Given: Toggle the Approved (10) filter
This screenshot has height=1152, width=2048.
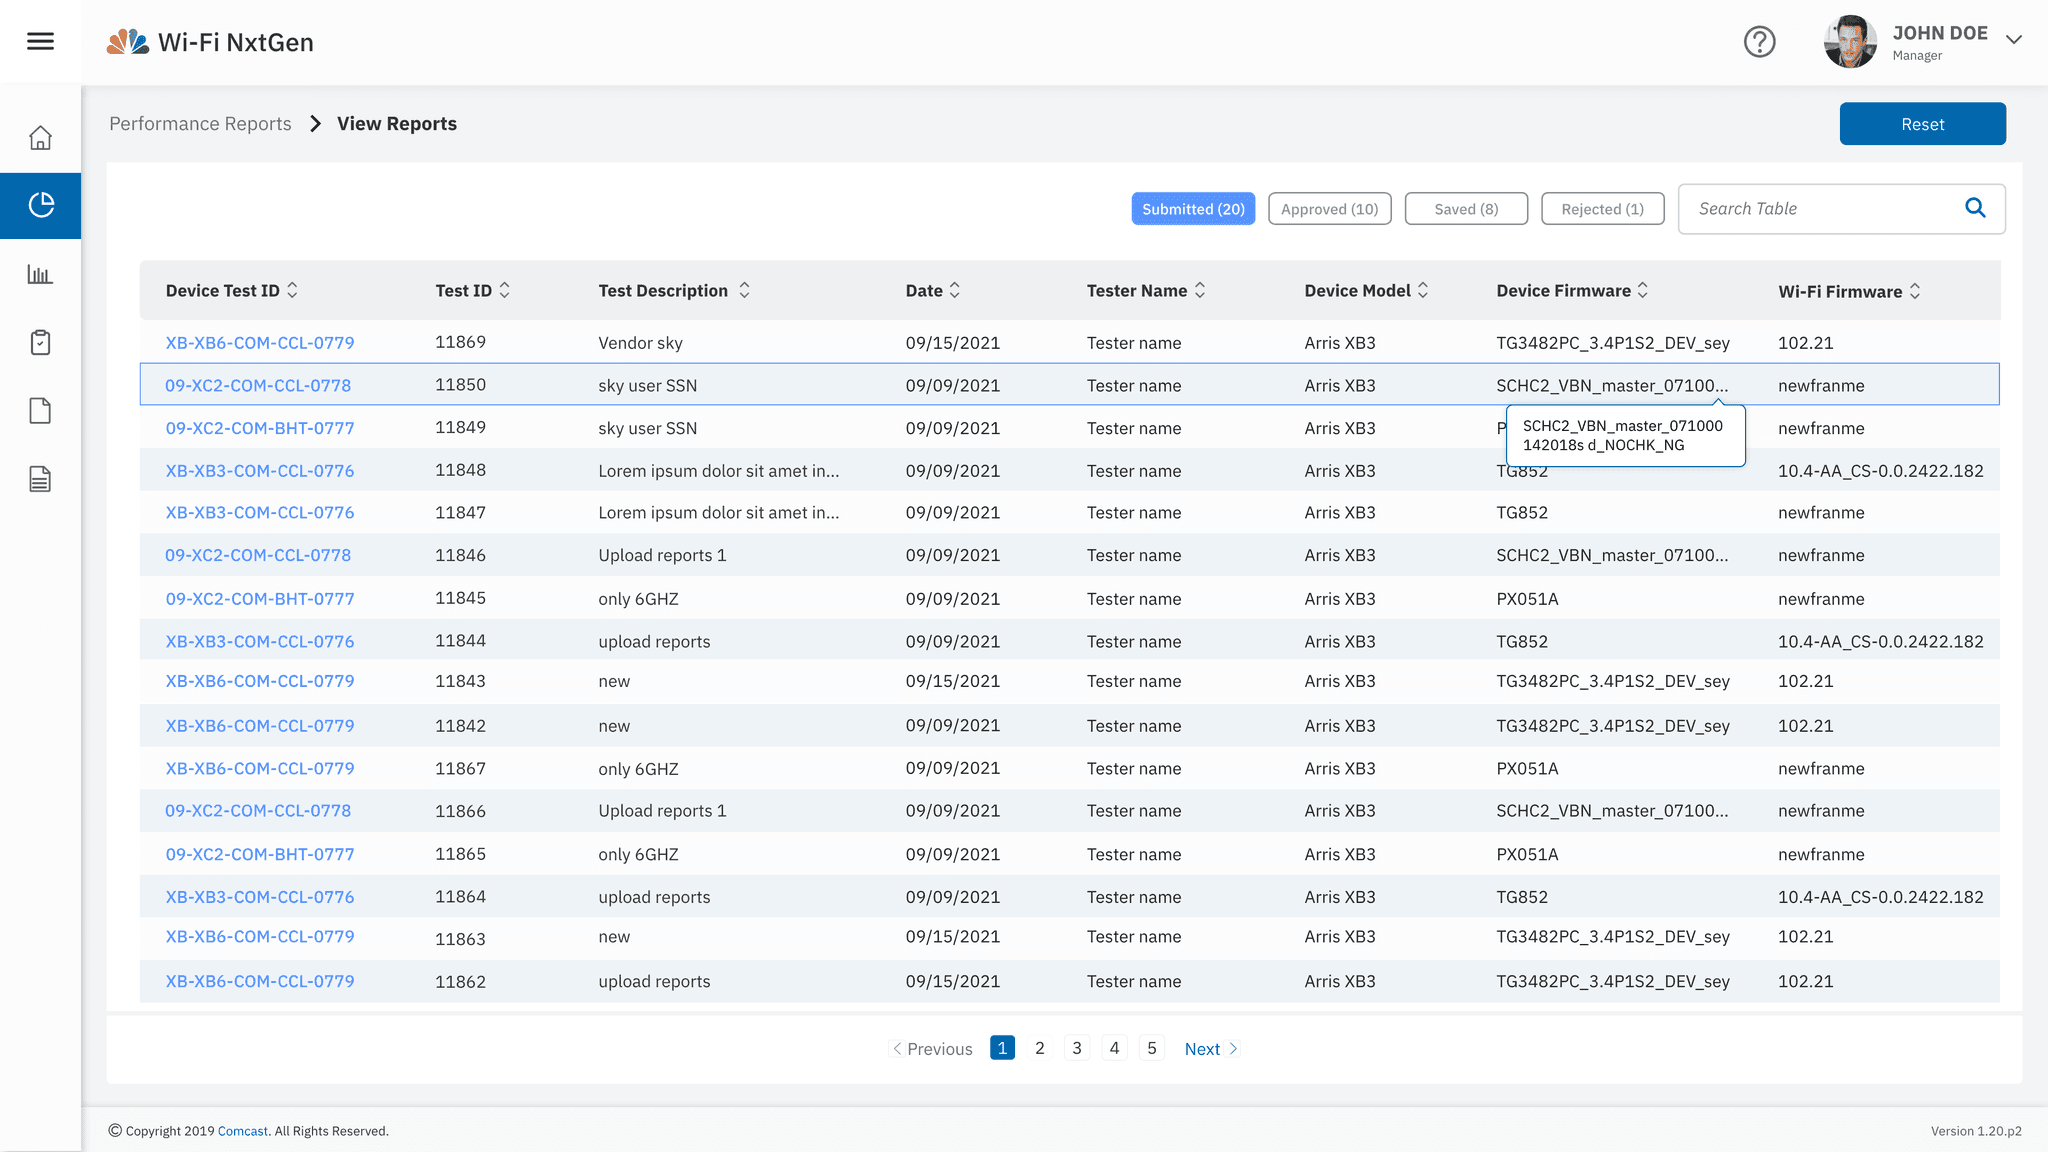Looking at the screenshot, I should click(x=1329, y=209).
